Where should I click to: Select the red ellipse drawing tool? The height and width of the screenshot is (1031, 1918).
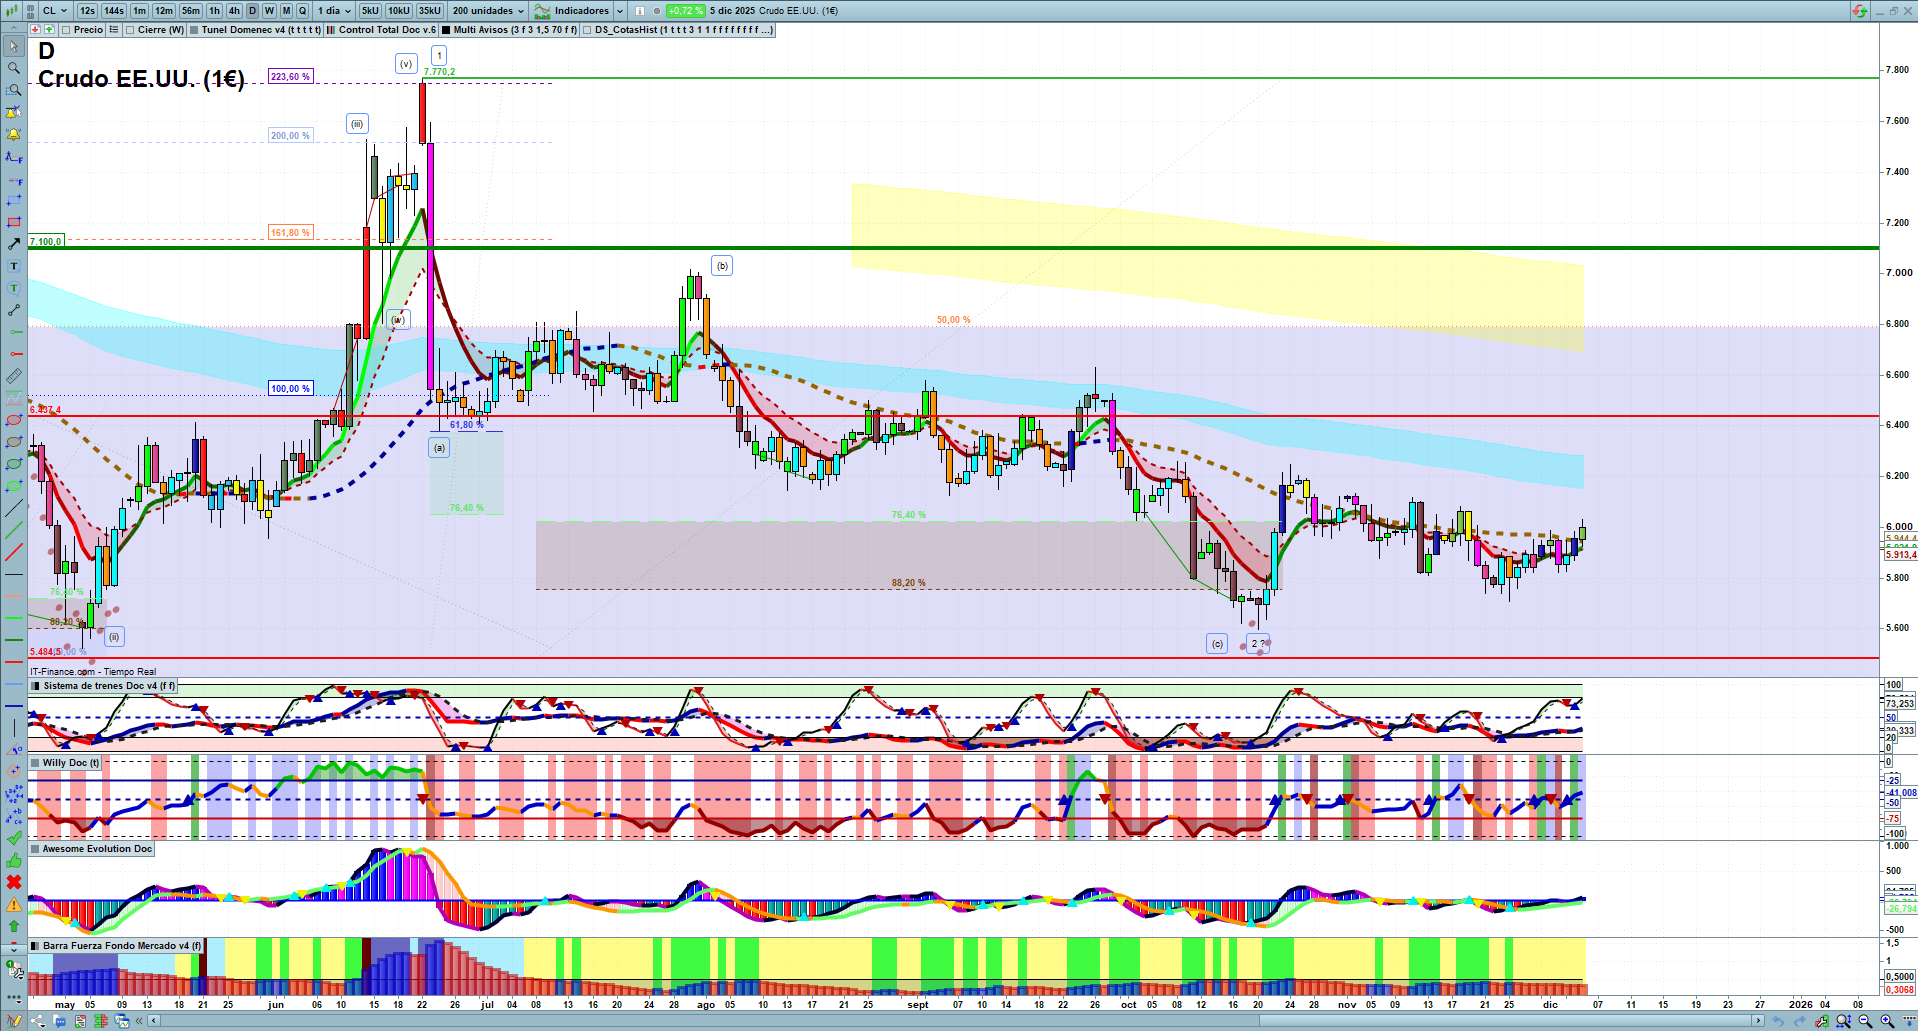(14, 420)
